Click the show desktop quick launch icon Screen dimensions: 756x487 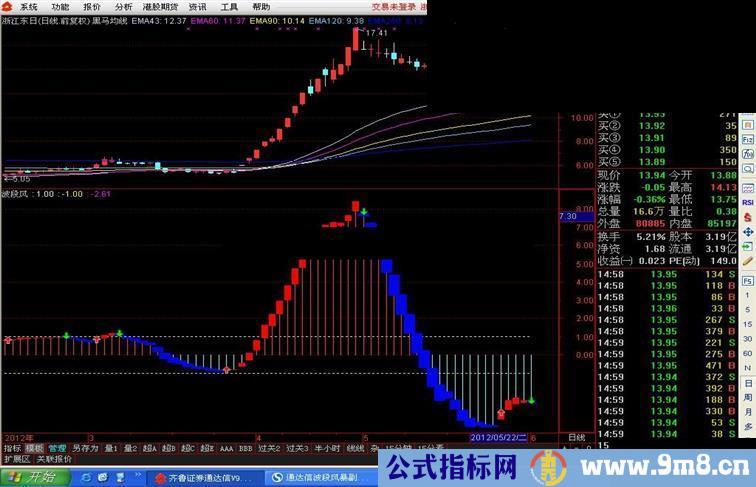(120, 477)
